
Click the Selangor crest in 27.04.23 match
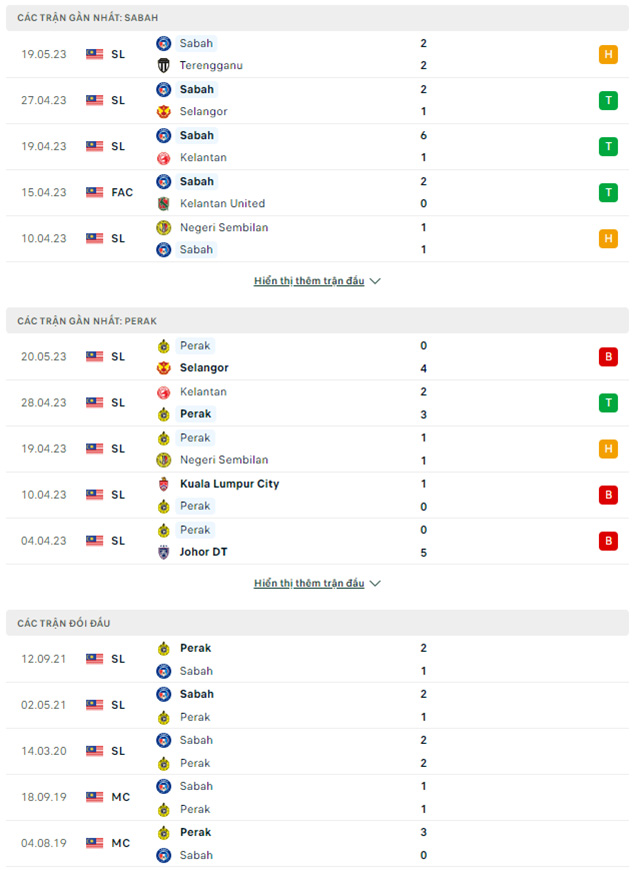point(164,111)
